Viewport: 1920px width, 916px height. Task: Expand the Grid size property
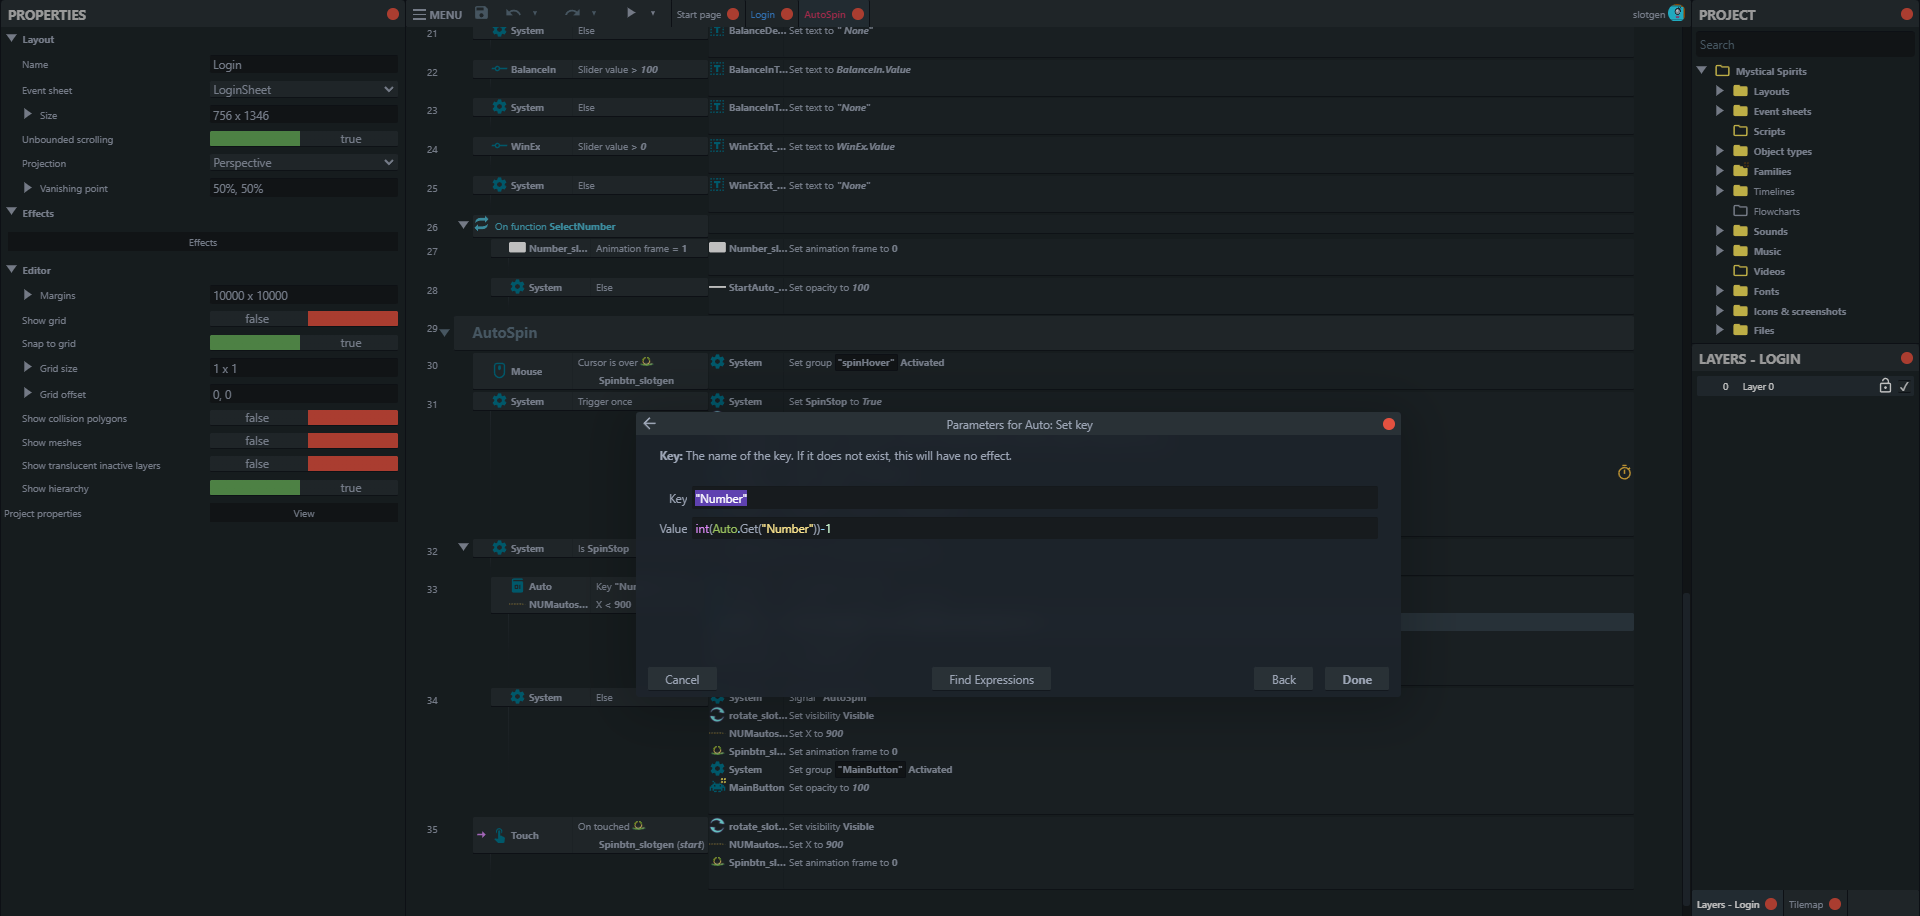(28, 367)
